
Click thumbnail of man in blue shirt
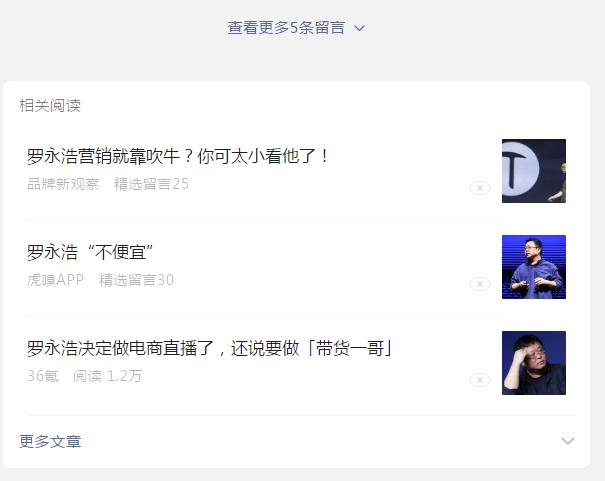534,267
